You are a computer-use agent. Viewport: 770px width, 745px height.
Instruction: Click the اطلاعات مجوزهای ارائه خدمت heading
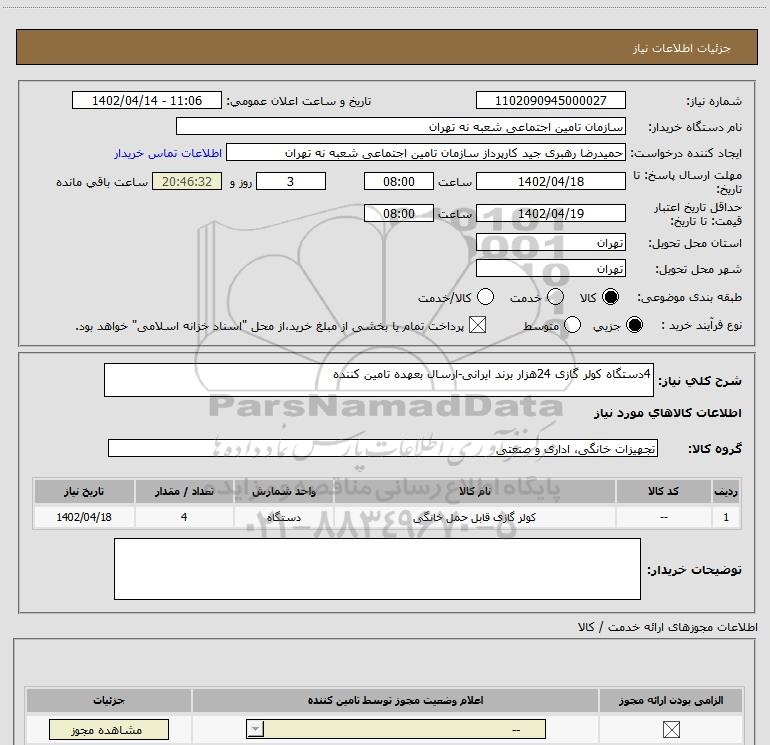(668, 627)
